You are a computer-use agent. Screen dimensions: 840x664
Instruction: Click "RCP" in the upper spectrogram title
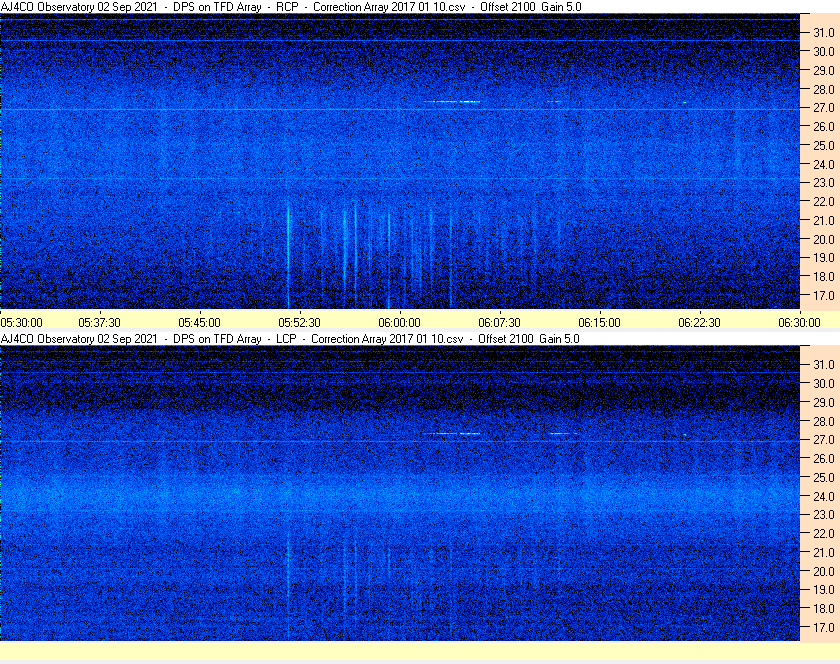pos(287,7)
